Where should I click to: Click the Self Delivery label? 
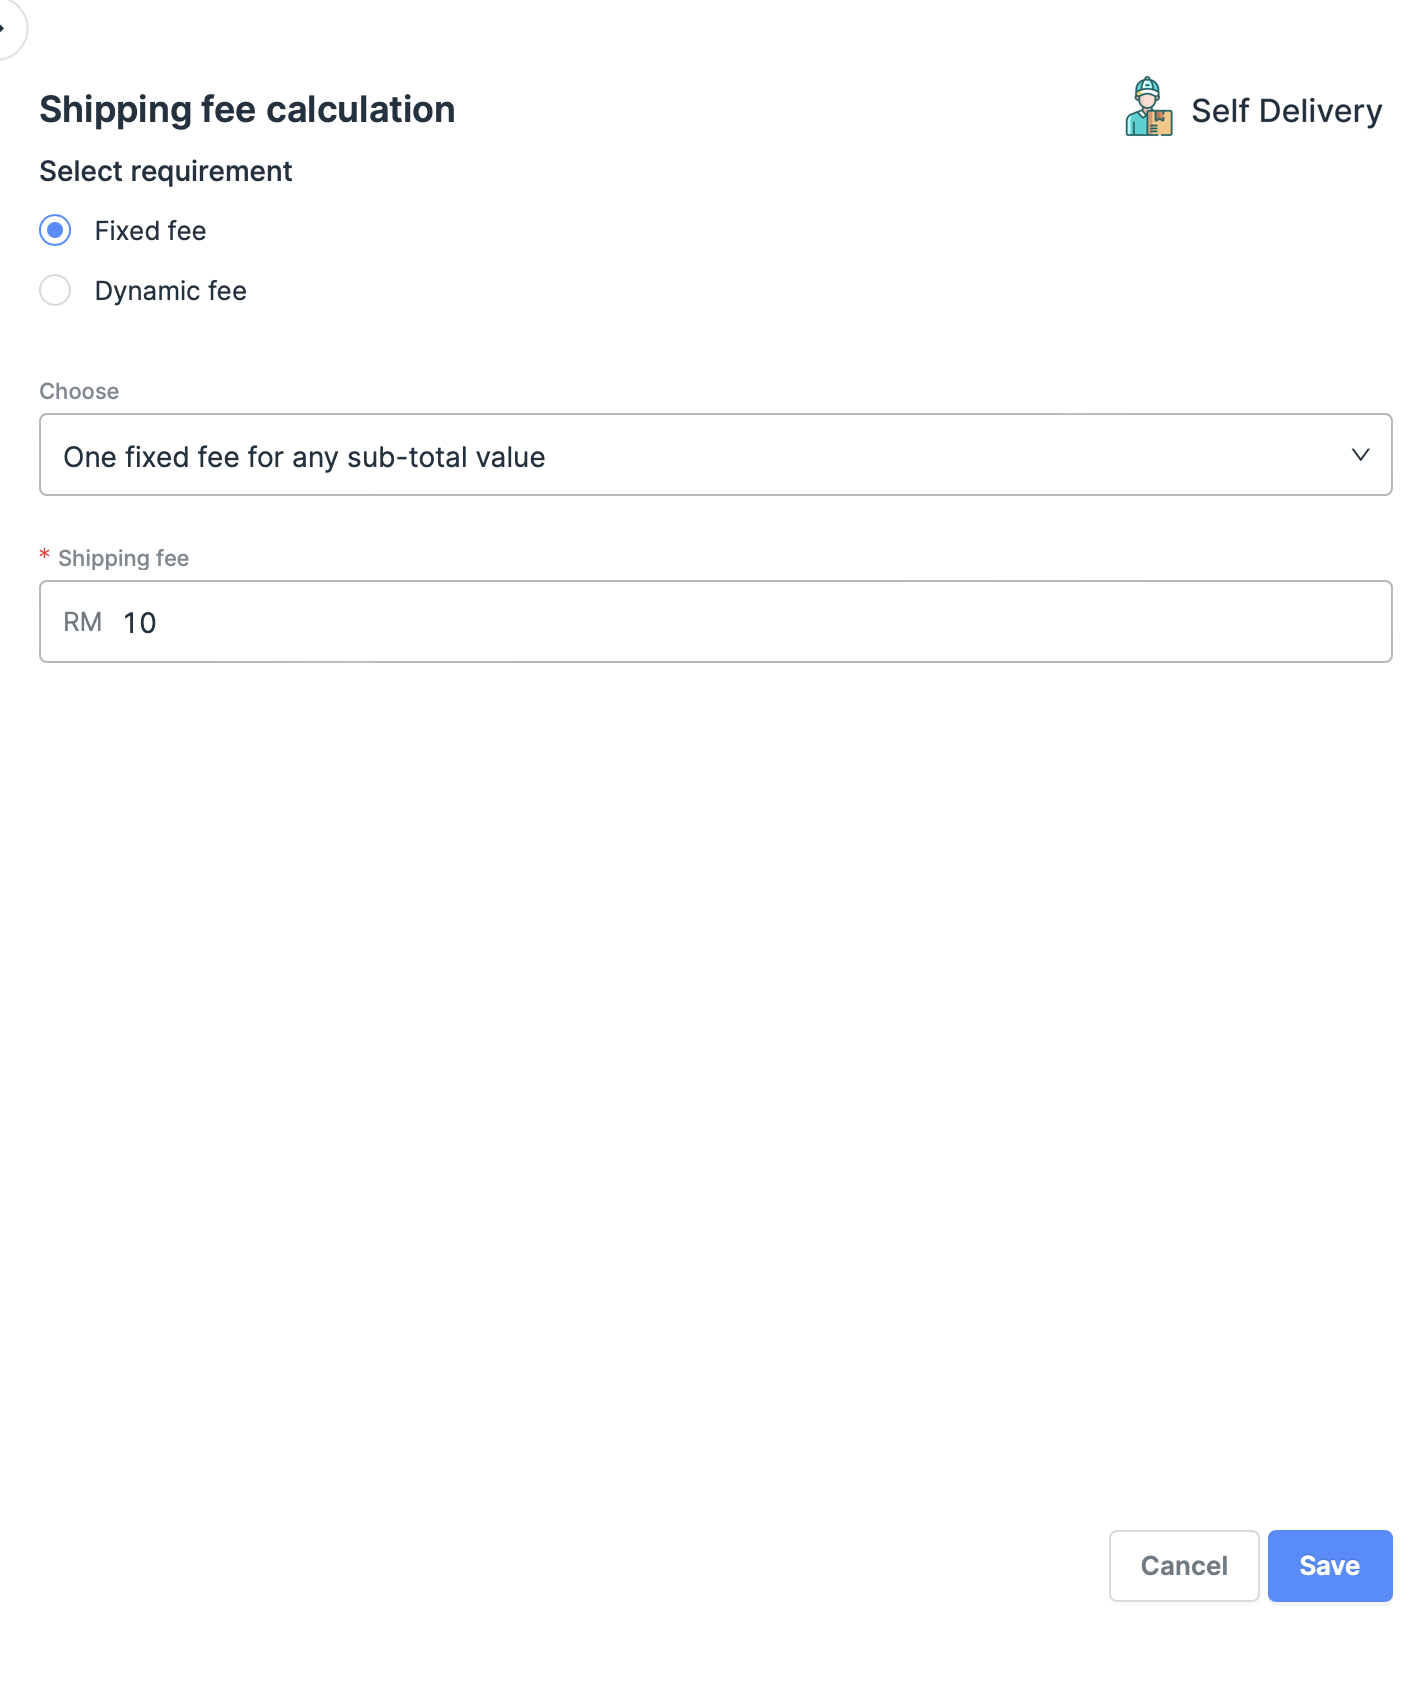[x=1286, y=111]
